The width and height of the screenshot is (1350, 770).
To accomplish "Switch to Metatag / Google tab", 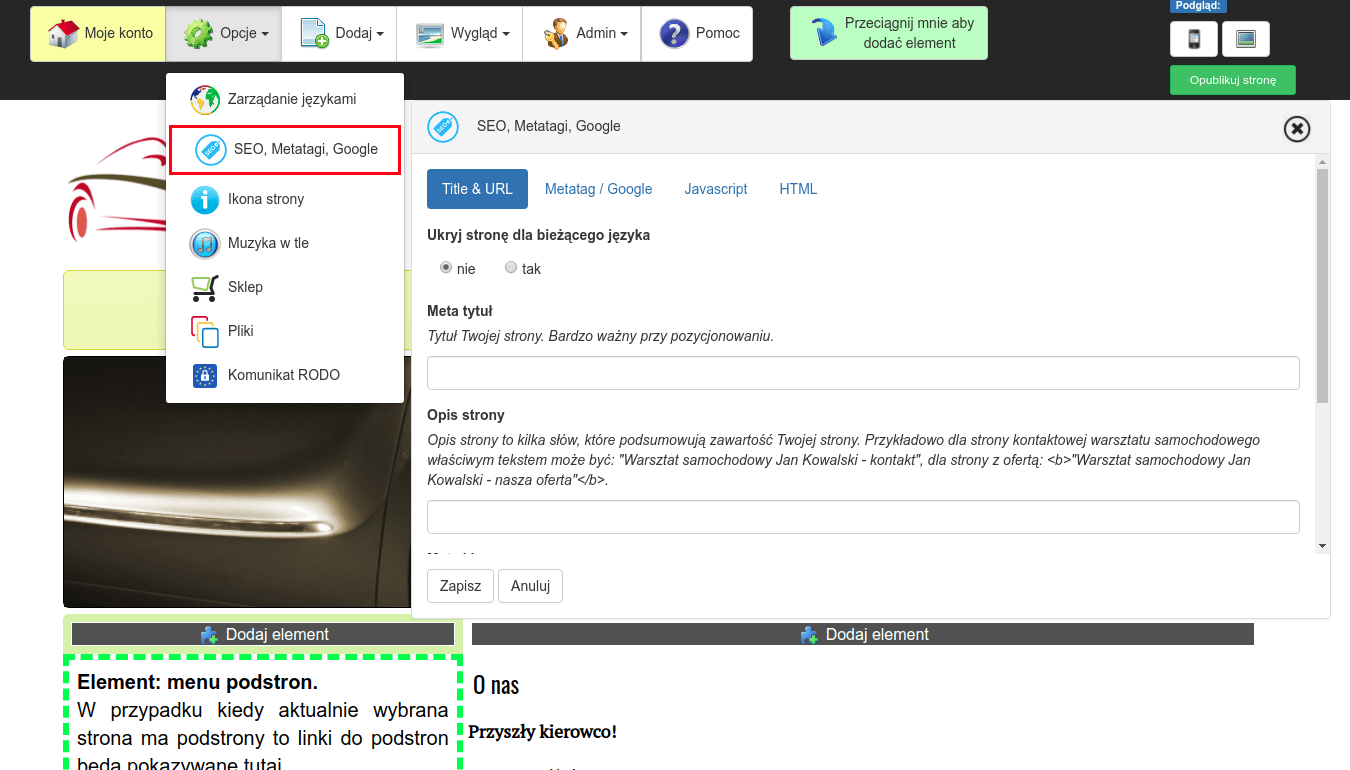I will [598, 189].
